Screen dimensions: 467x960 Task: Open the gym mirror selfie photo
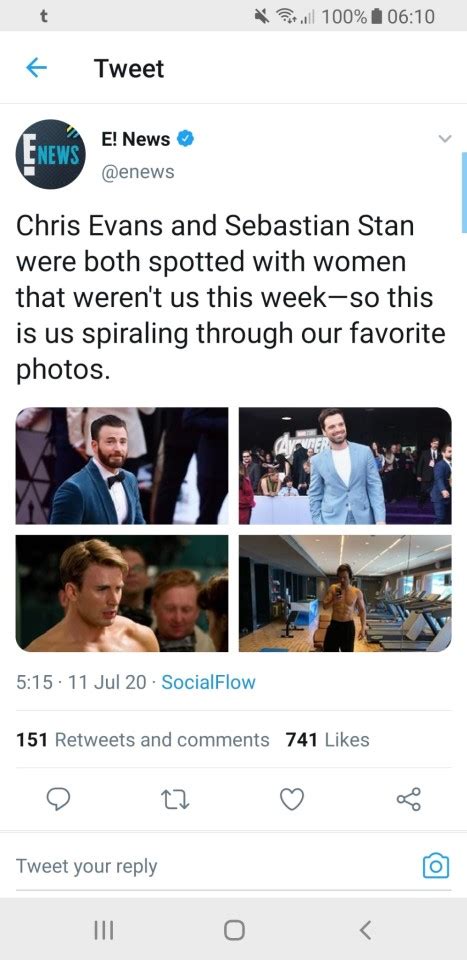point(345,593)
